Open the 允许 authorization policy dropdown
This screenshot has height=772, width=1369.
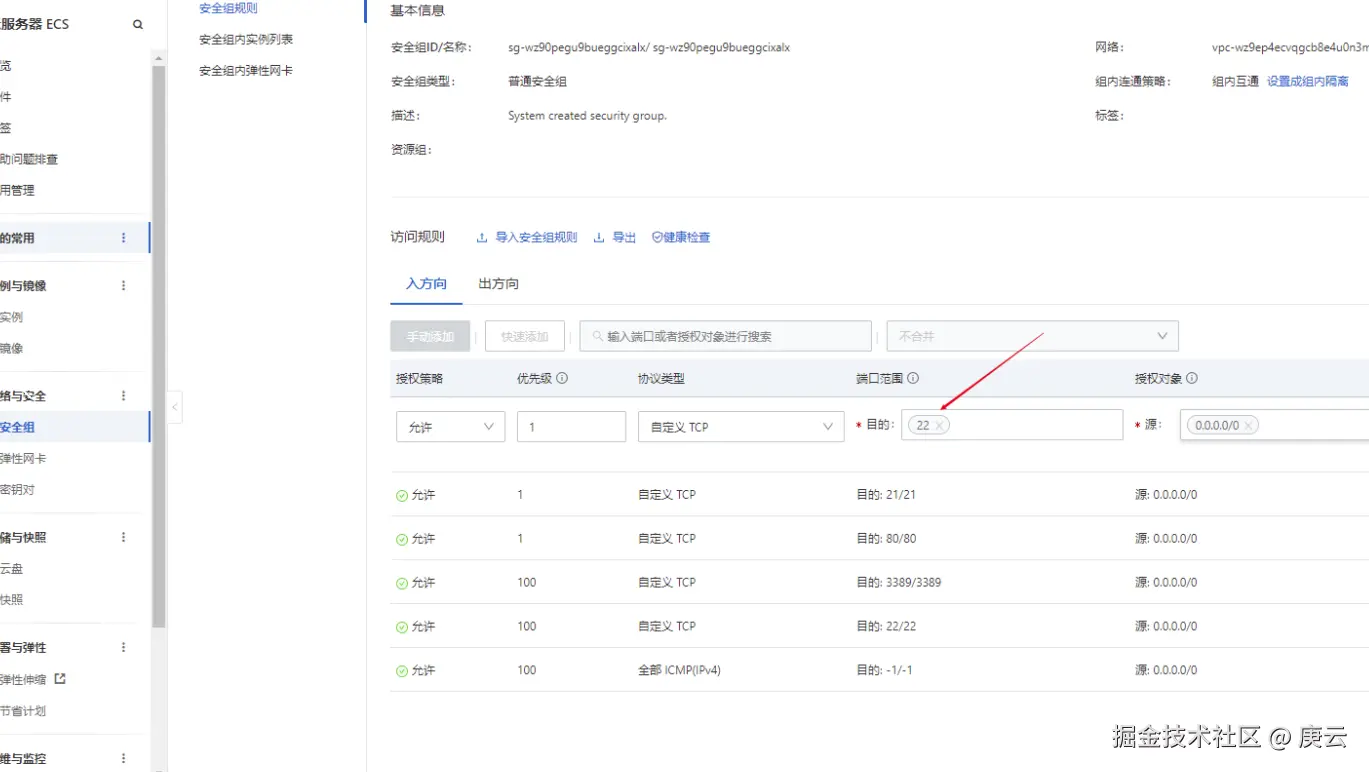click(450, 426)
